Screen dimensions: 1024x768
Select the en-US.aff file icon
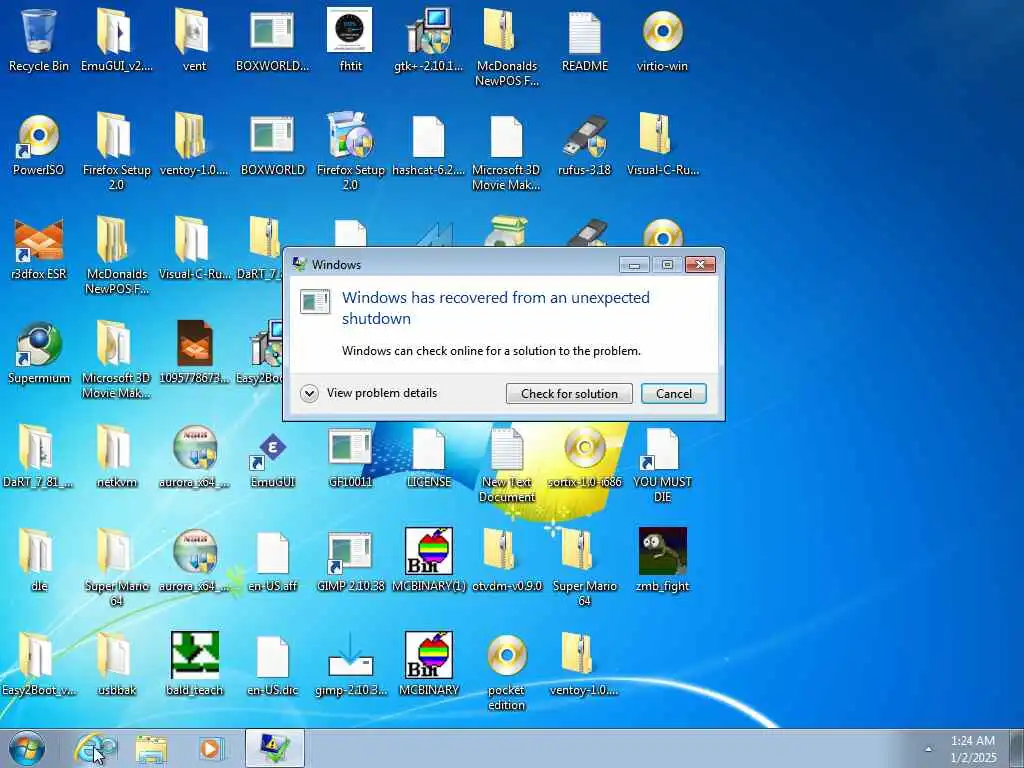pos(272,552)
